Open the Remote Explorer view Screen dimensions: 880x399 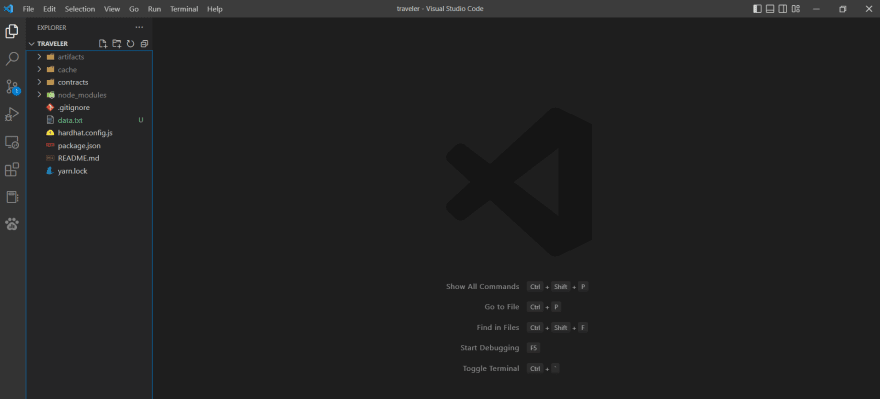point(12,142)
